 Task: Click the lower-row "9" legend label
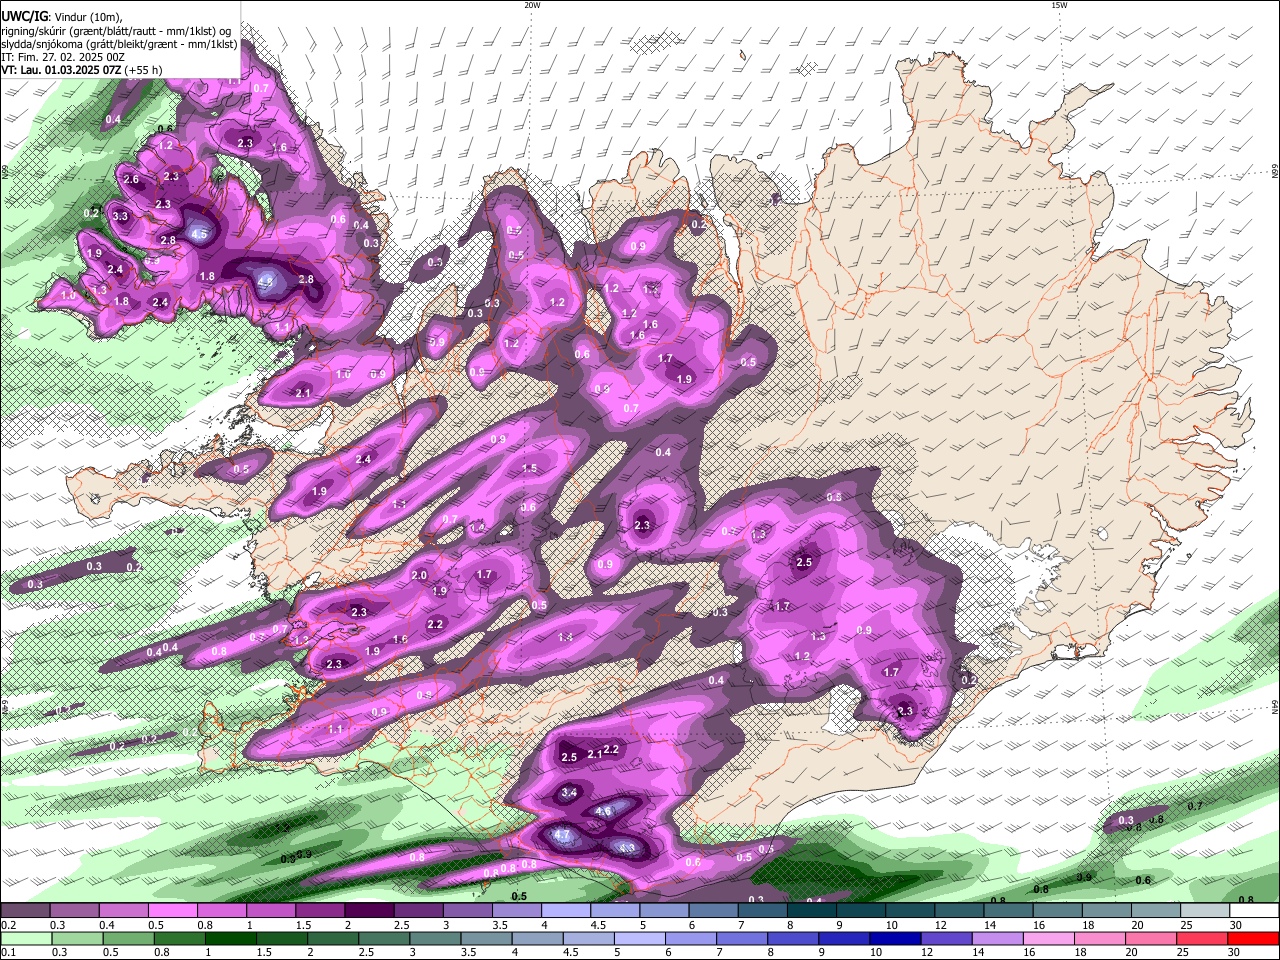(x=821, y=952)
